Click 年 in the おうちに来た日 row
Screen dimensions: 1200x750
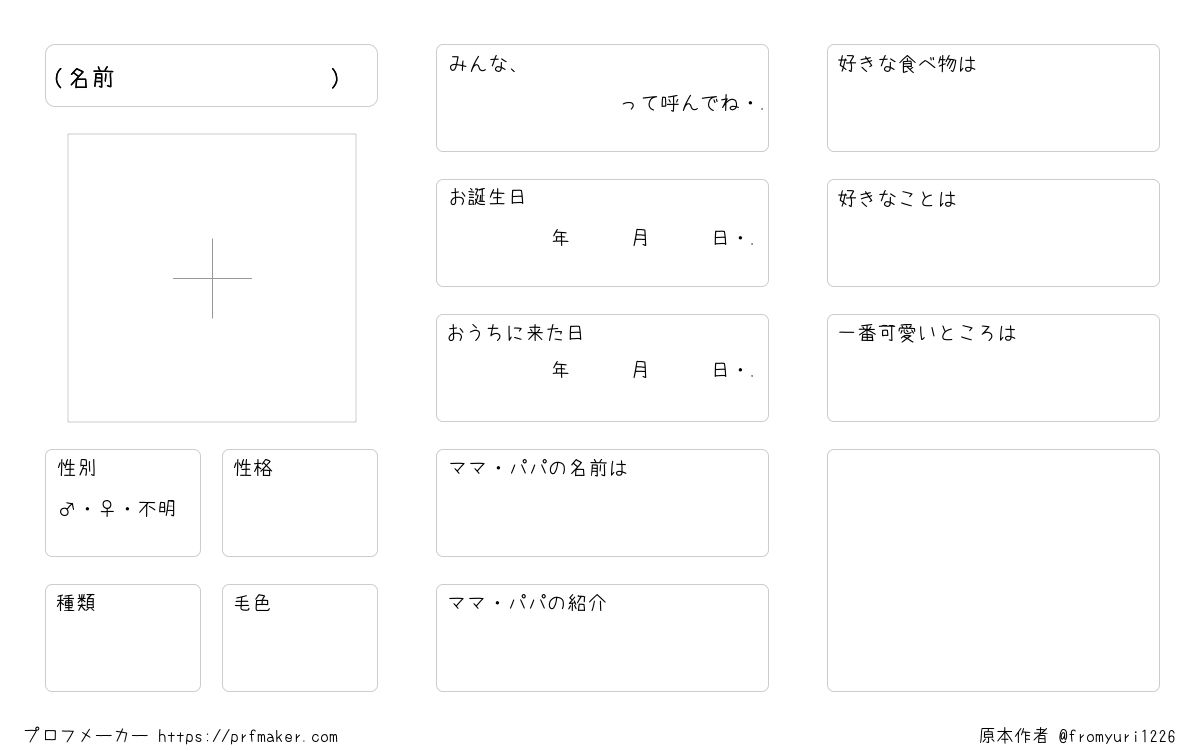point(561,370)
